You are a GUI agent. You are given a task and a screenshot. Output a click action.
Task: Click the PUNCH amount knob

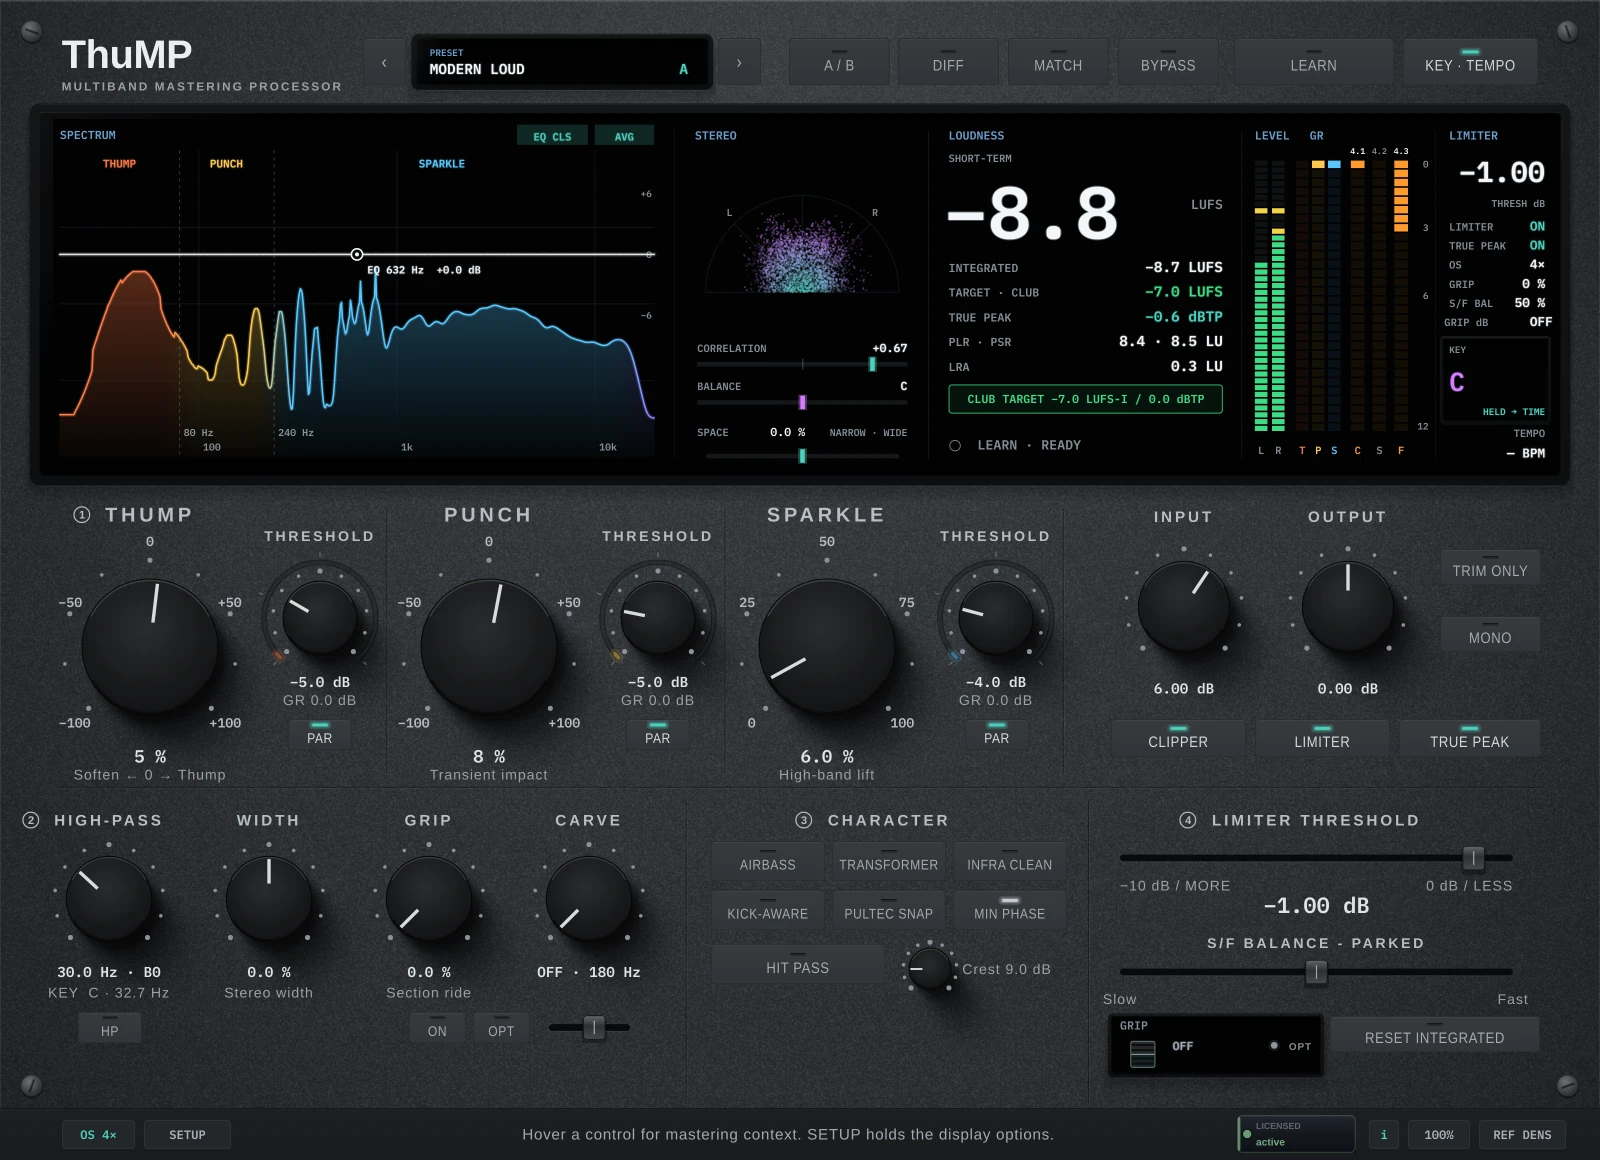(x=489, y=645)
